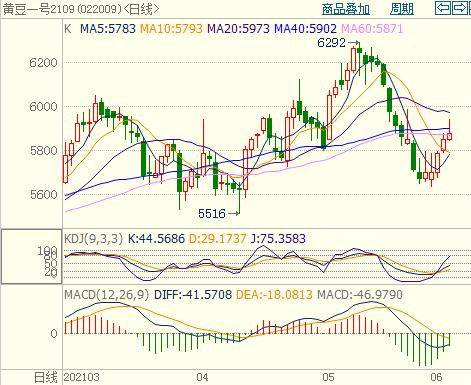The image size is (471, 385).
Task: Click the MACD:-46.9790 value
Action: (360, 295)
